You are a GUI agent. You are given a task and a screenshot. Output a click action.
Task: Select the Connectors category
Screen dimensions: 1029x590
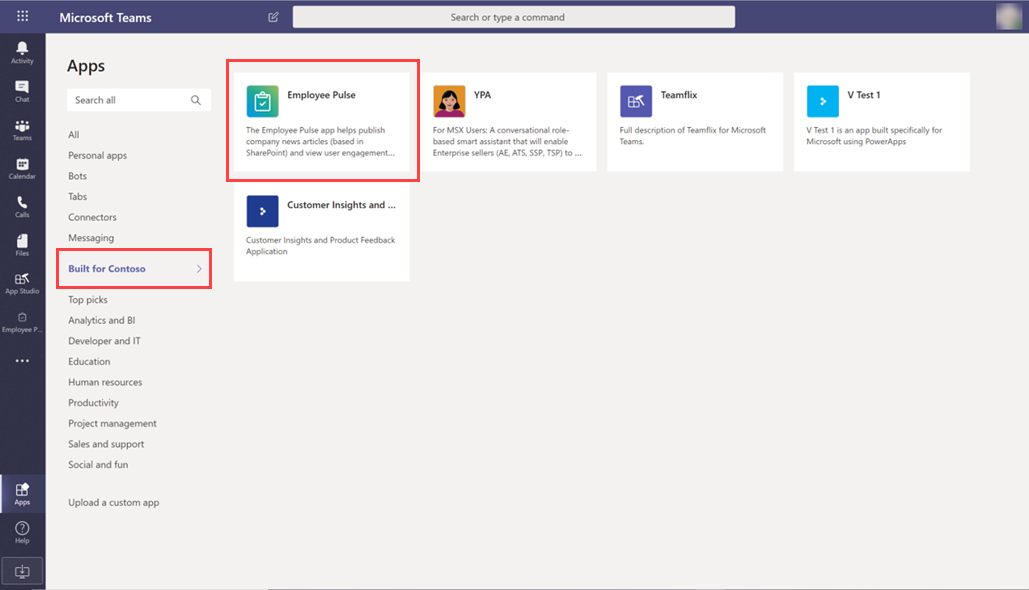[x=93, y=217]
